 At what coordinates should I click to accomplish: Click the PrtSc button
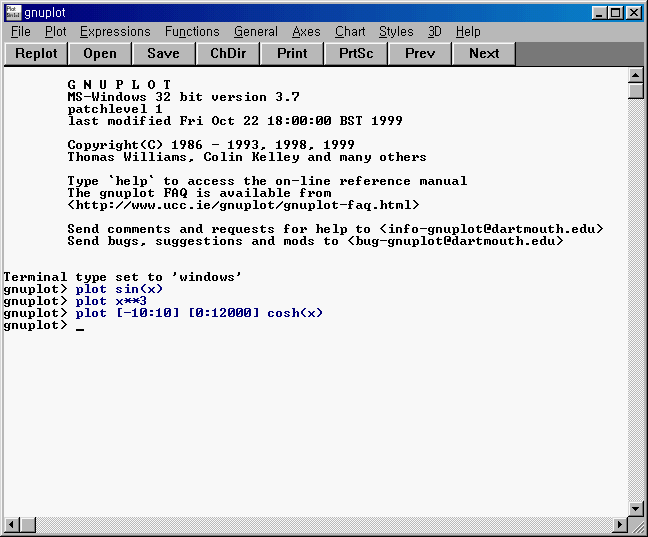pyautogui.click(x=356, y=54)
